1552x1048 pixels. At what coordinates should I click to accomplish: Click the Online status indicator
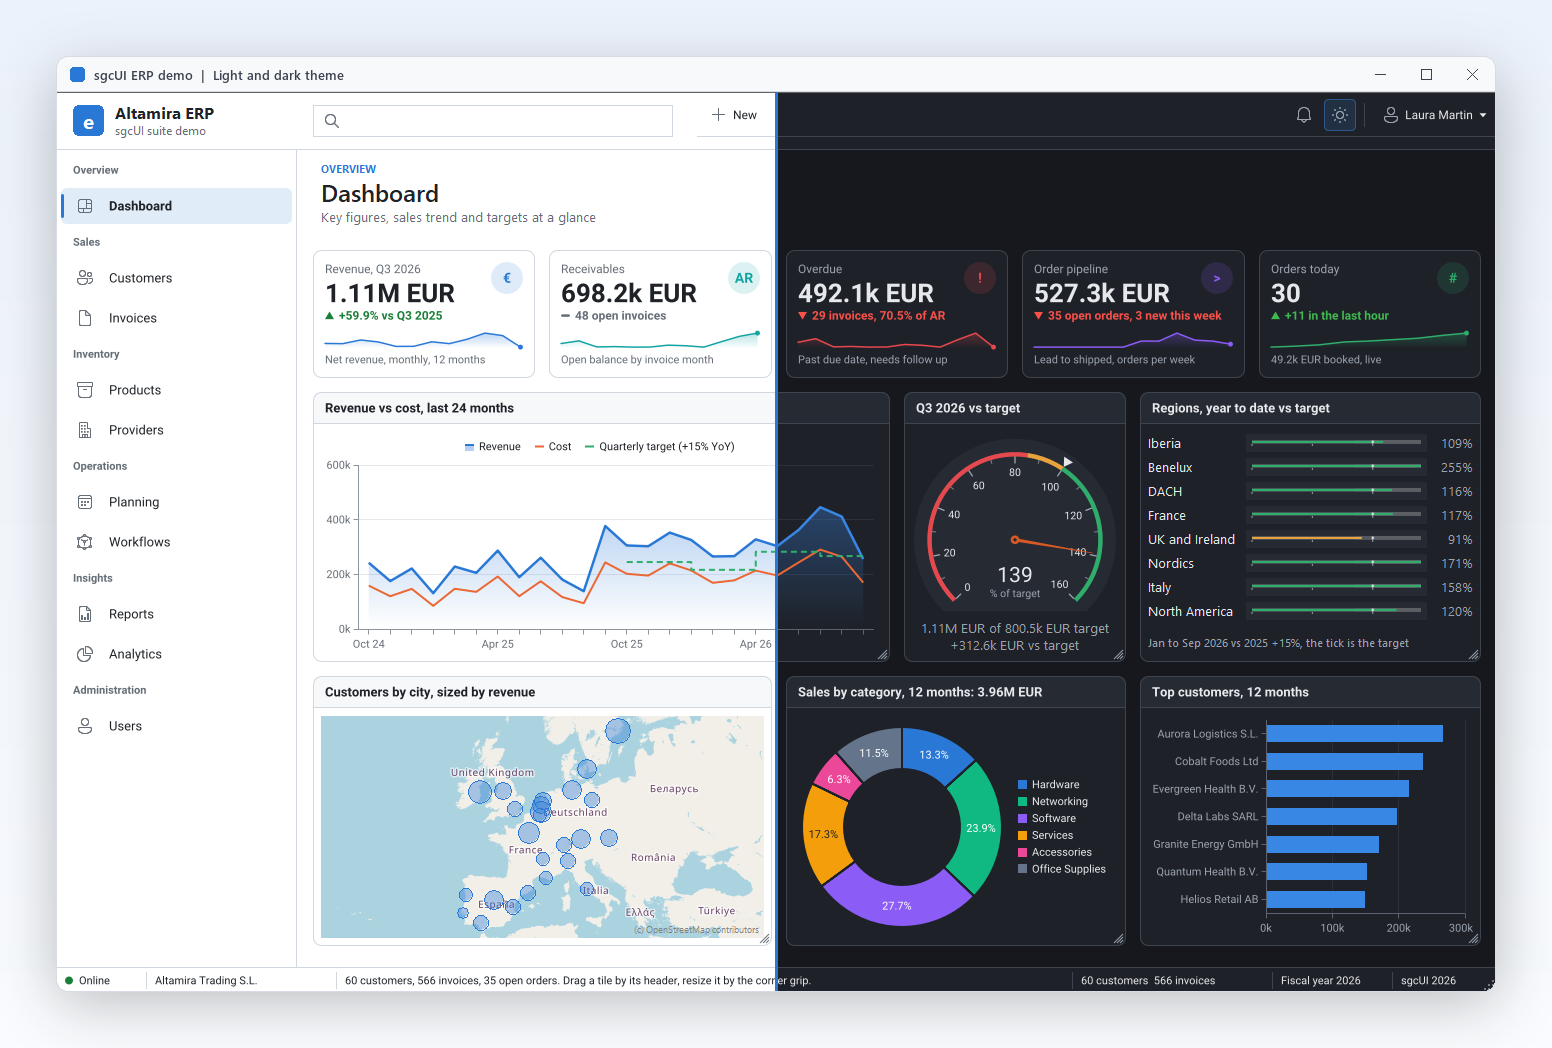coord(88,981)
